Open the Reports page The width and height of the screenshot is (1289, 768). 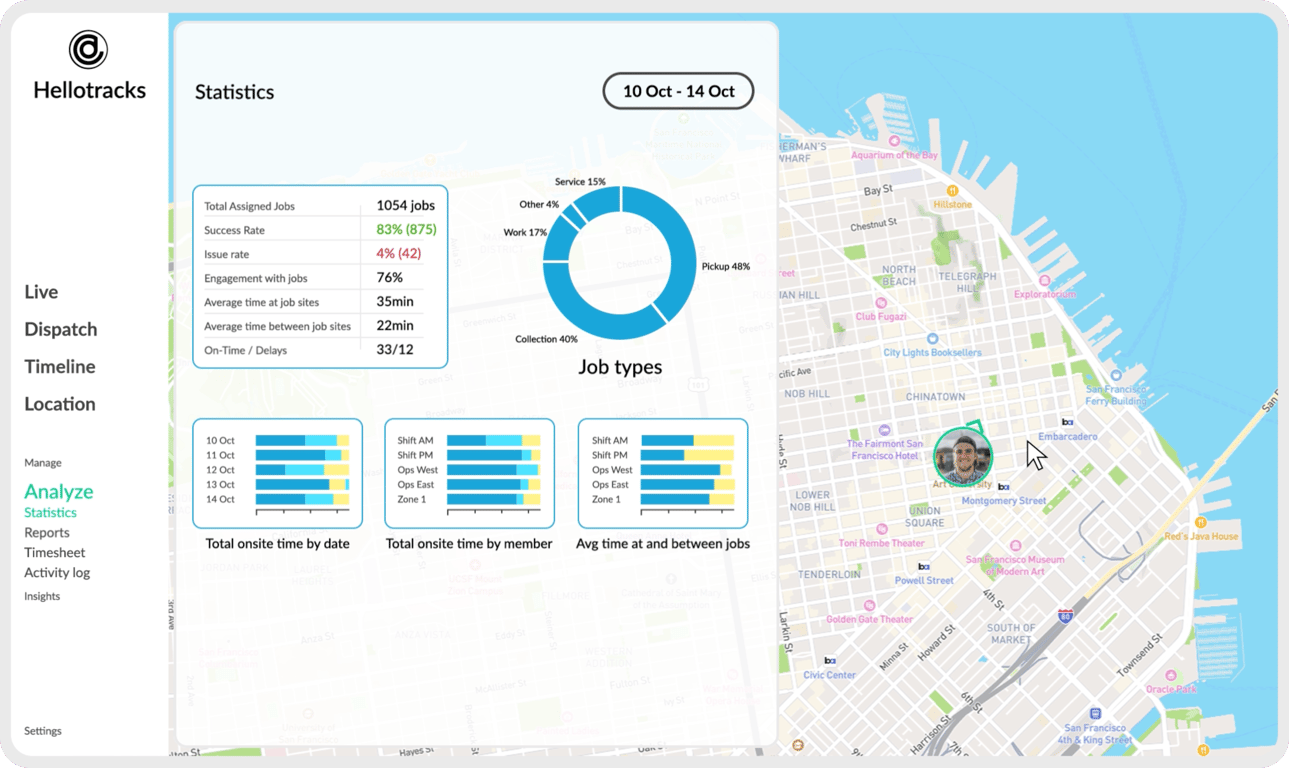47,533
